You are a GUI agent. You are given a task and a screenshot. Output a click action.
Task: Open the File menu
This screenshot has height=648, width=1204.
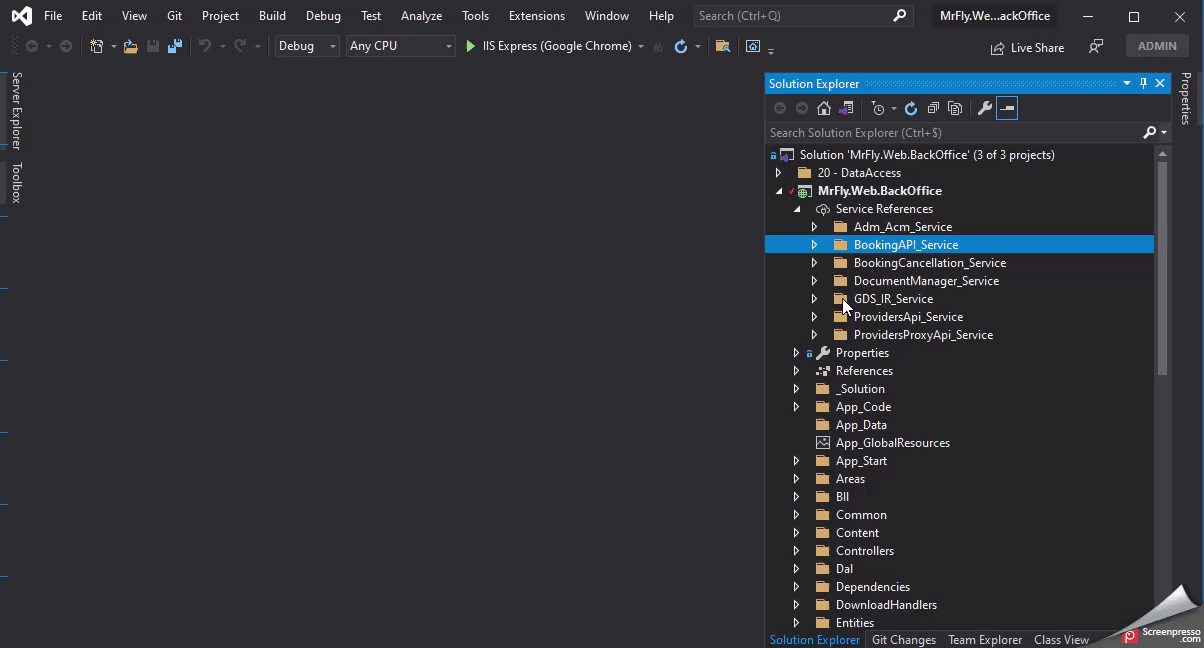click(53, 16)
